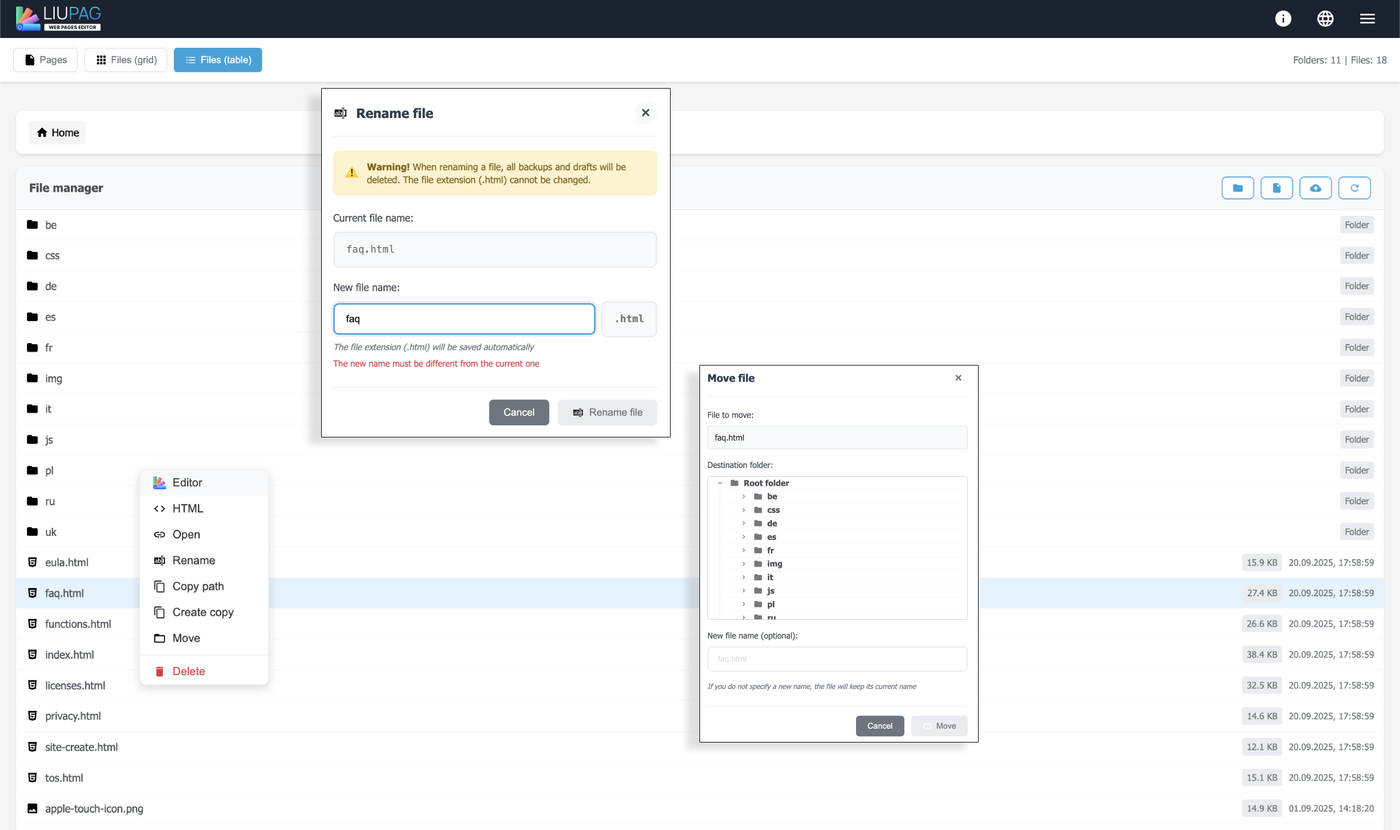Click the create new folder icon button
1400x830 pixels.
point(1237,188)
